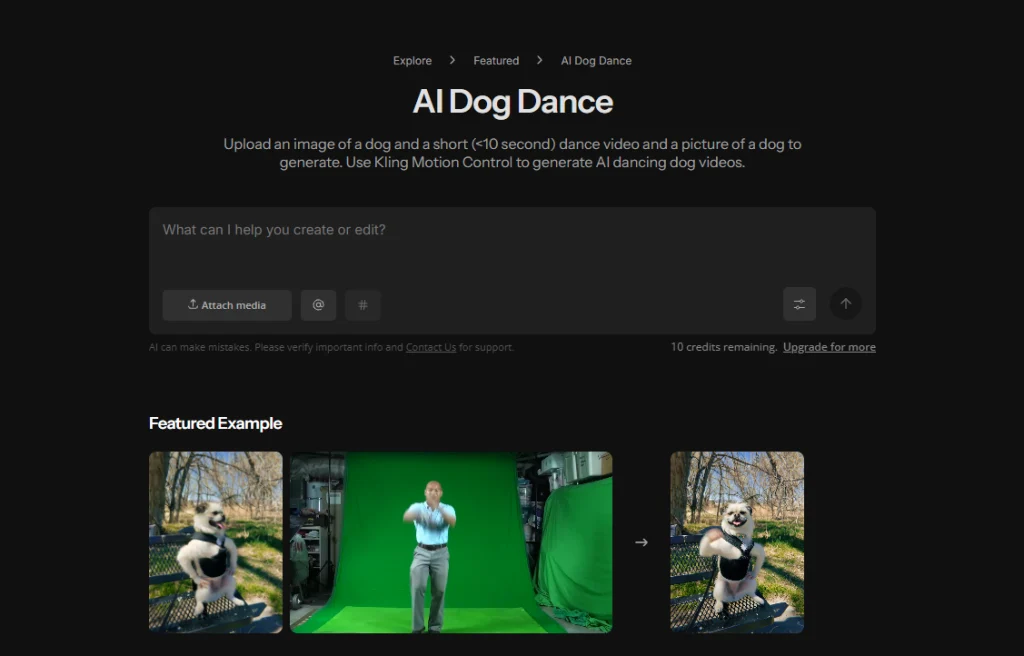Image resolution: width=1024 pixels, height=656 pixels.
Task: Click the 'Upload an image of a dog' description
Action: click(512, 153)
